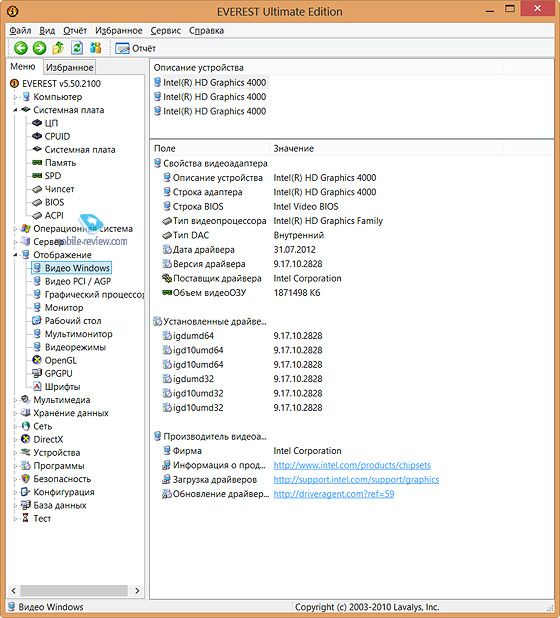This screenshot has width=560, height=618.
Task: Select the Тест hourglass icon
Action: [x=26, y=518]
